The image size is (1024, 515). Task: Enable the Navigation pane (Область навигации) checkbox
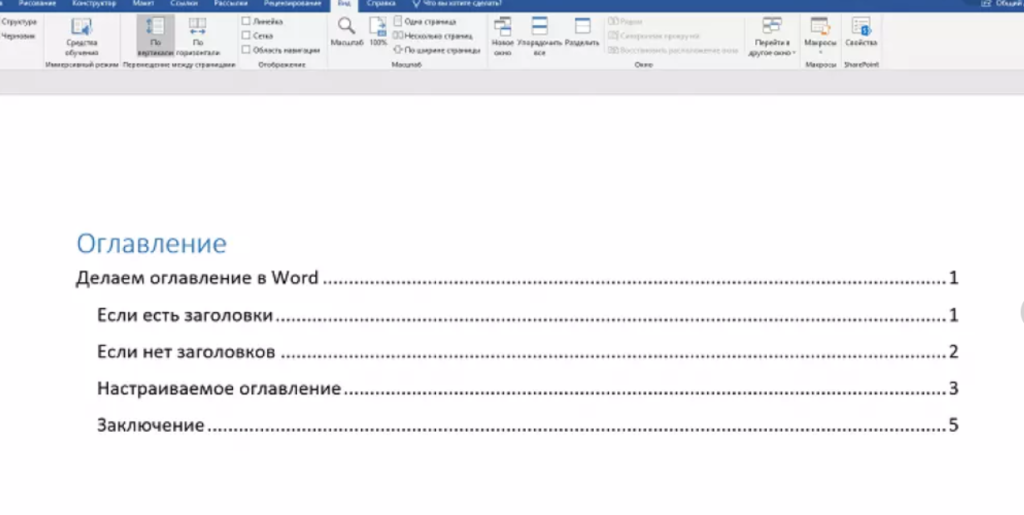(246, 49)
